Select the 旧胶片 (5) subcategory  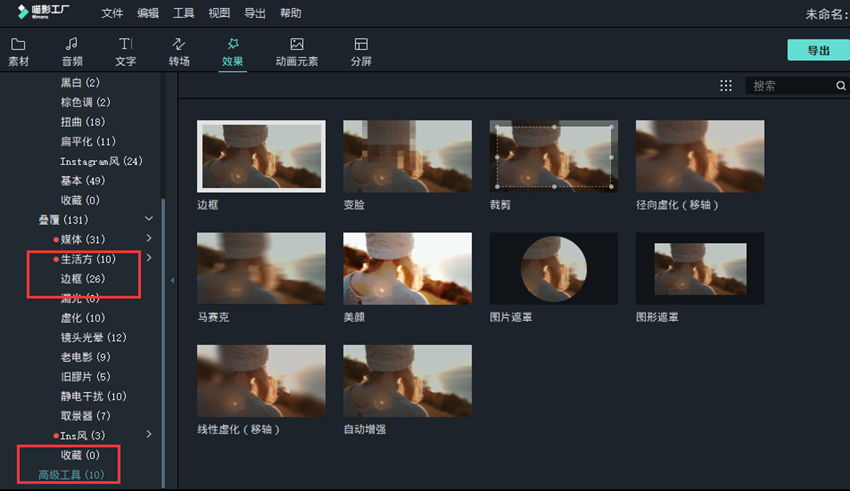85,376
